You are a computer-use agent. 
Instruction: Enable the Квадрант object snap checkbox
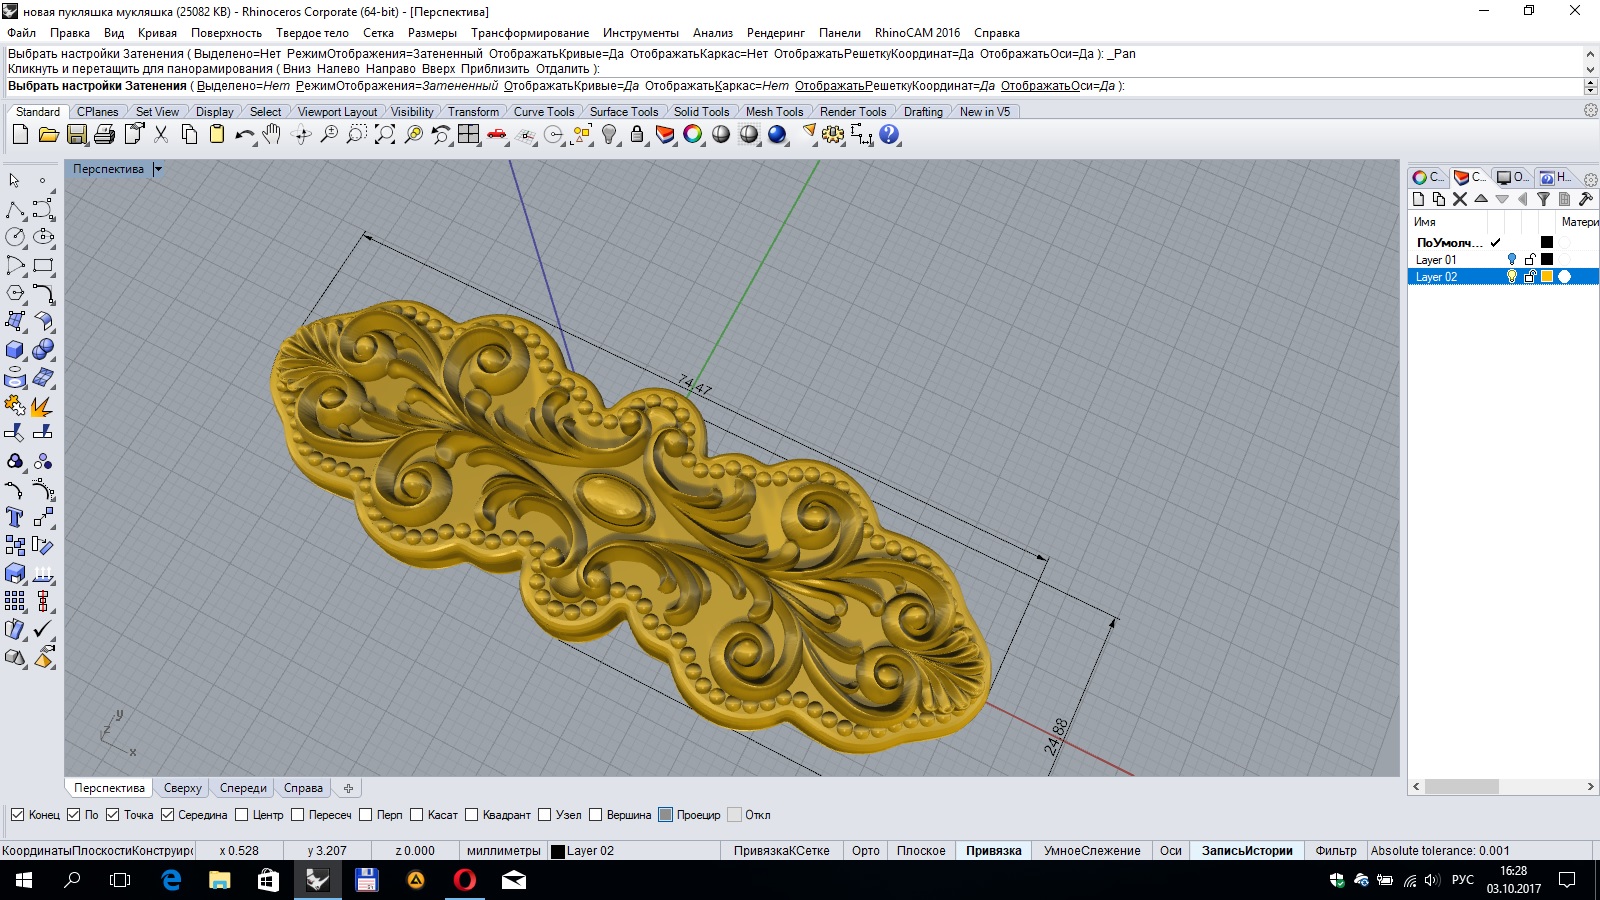click(472, 815)
